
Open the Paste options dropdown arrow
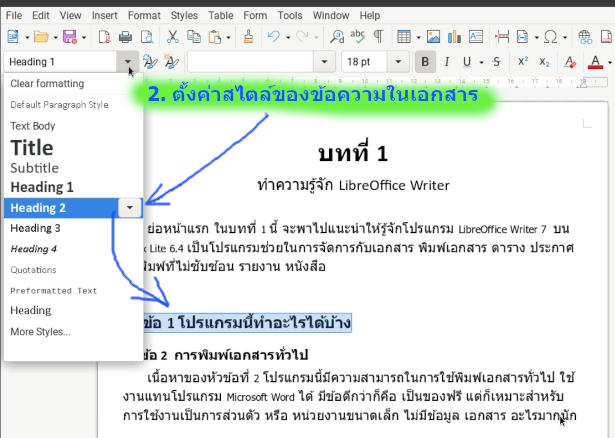[x=228, y=37]
